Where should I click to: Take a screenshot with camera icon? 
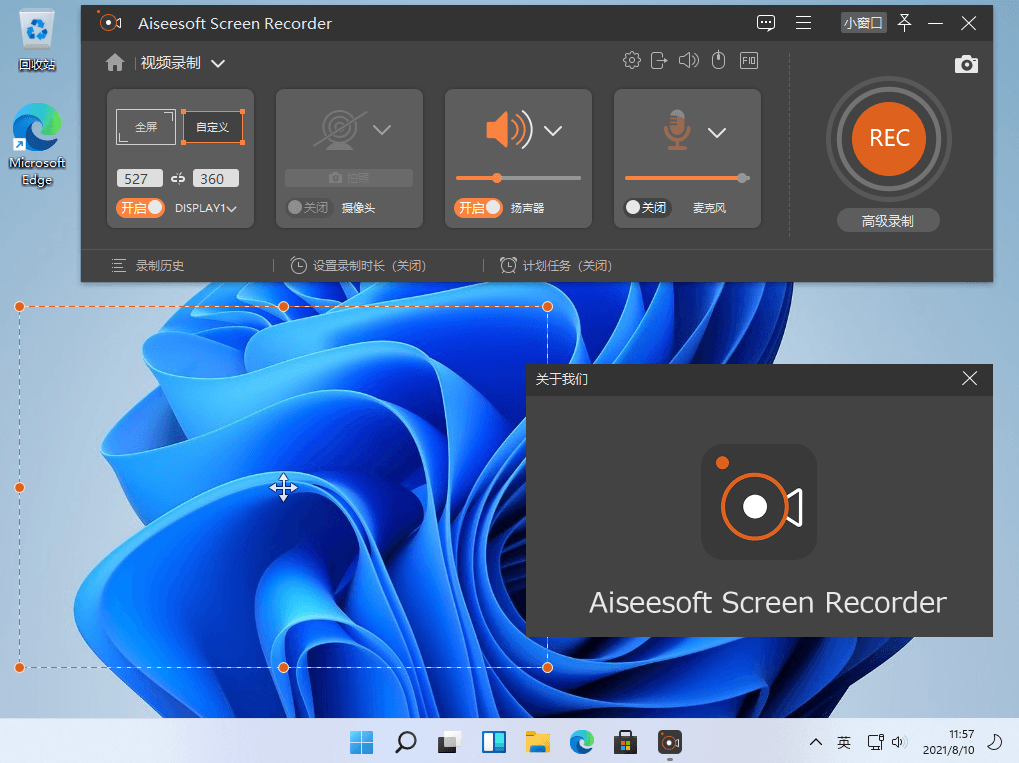coord(966,64)
